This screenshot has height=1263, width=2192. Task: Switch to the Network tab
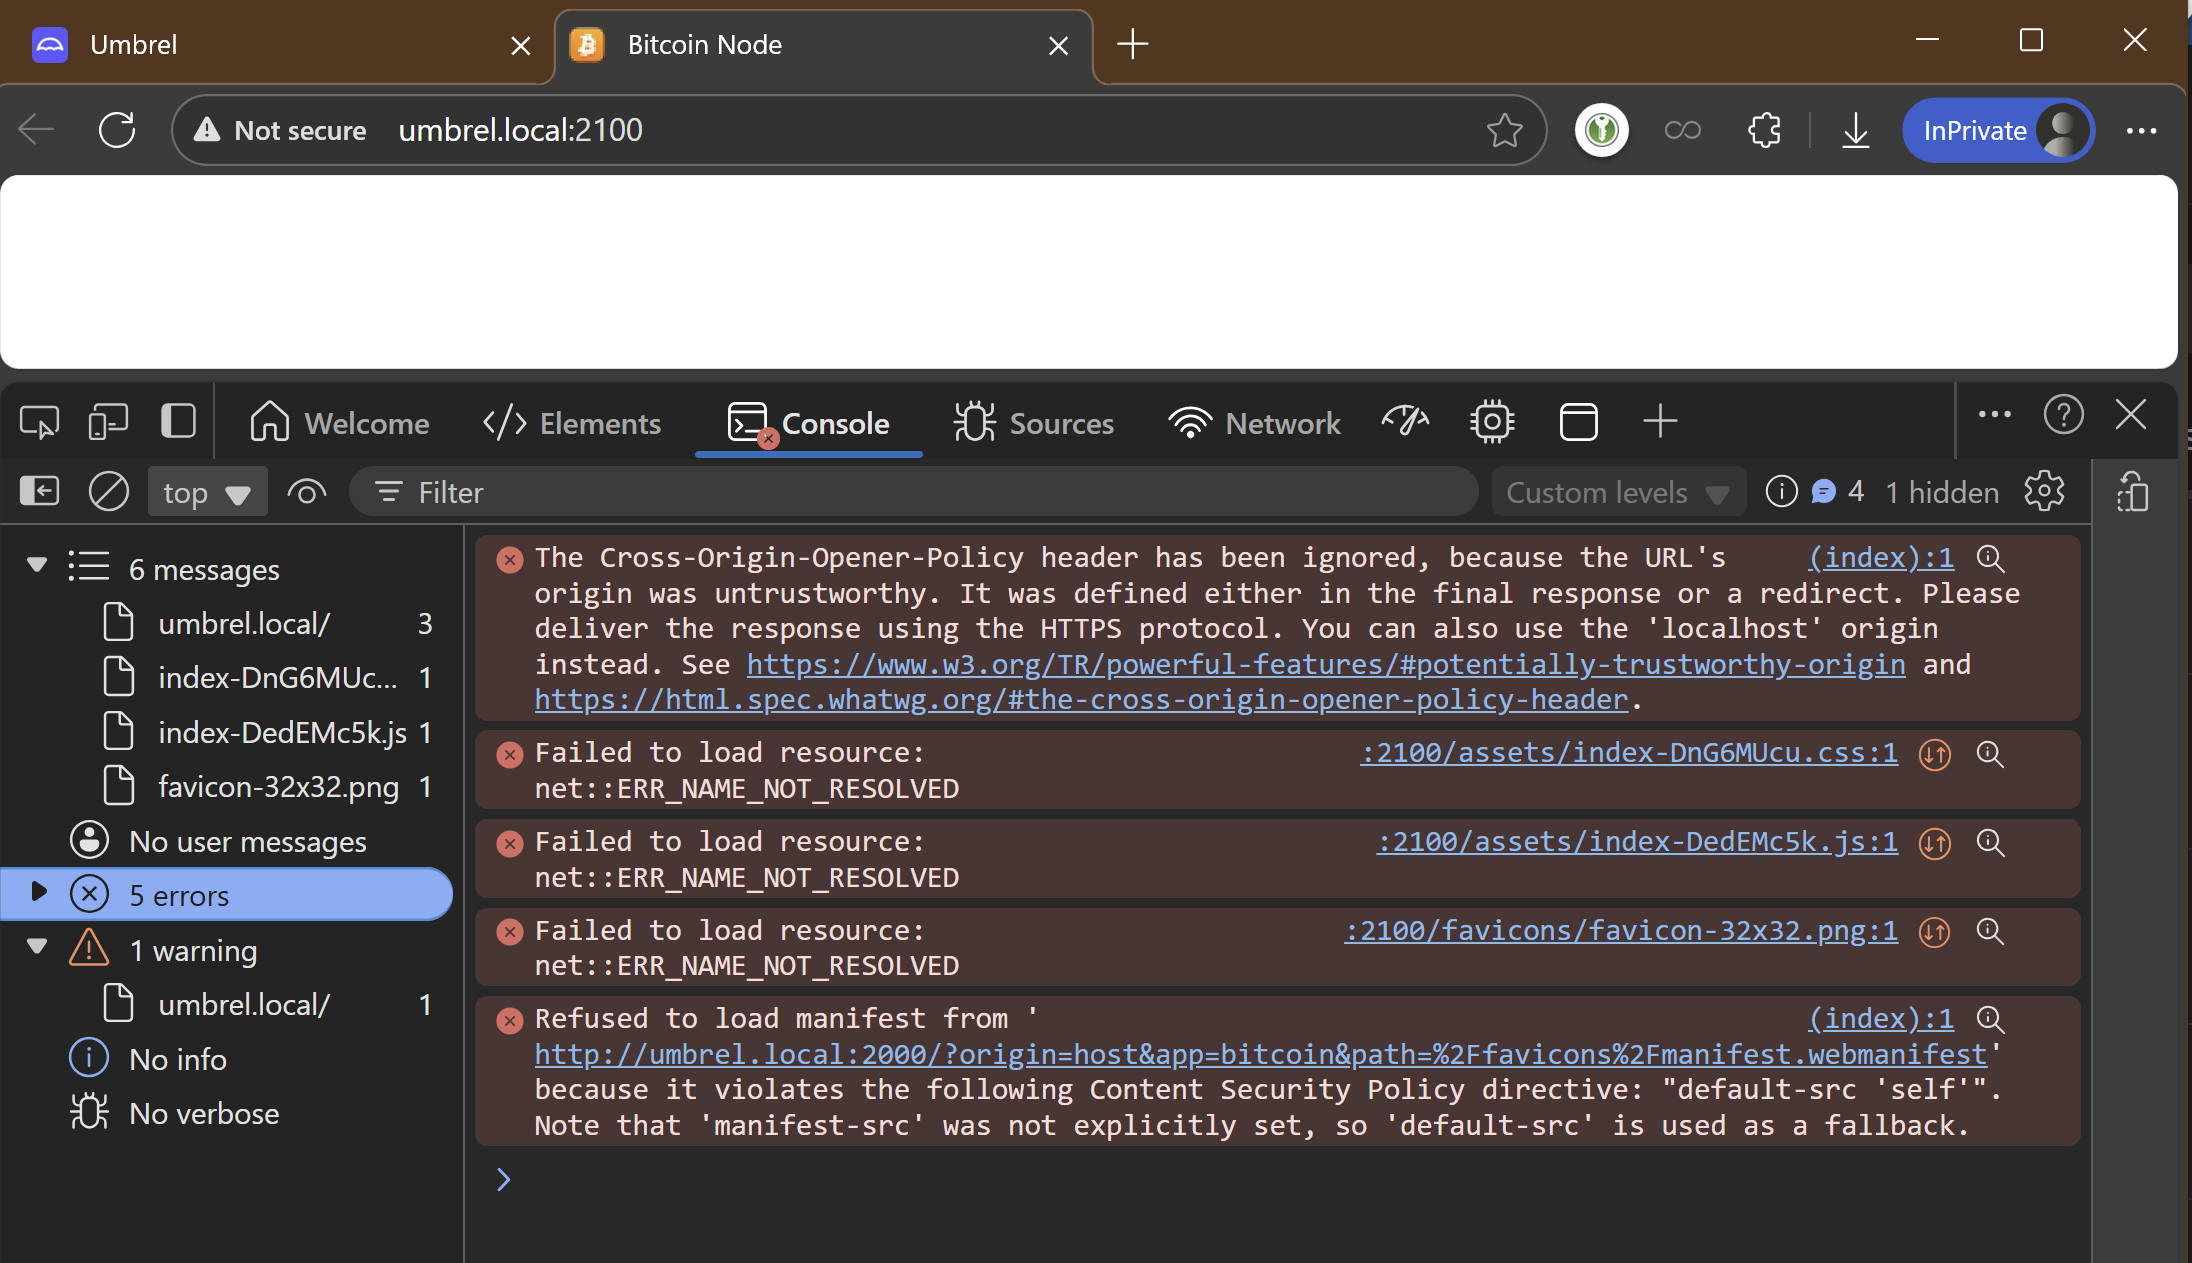[x=1254, y=422]
